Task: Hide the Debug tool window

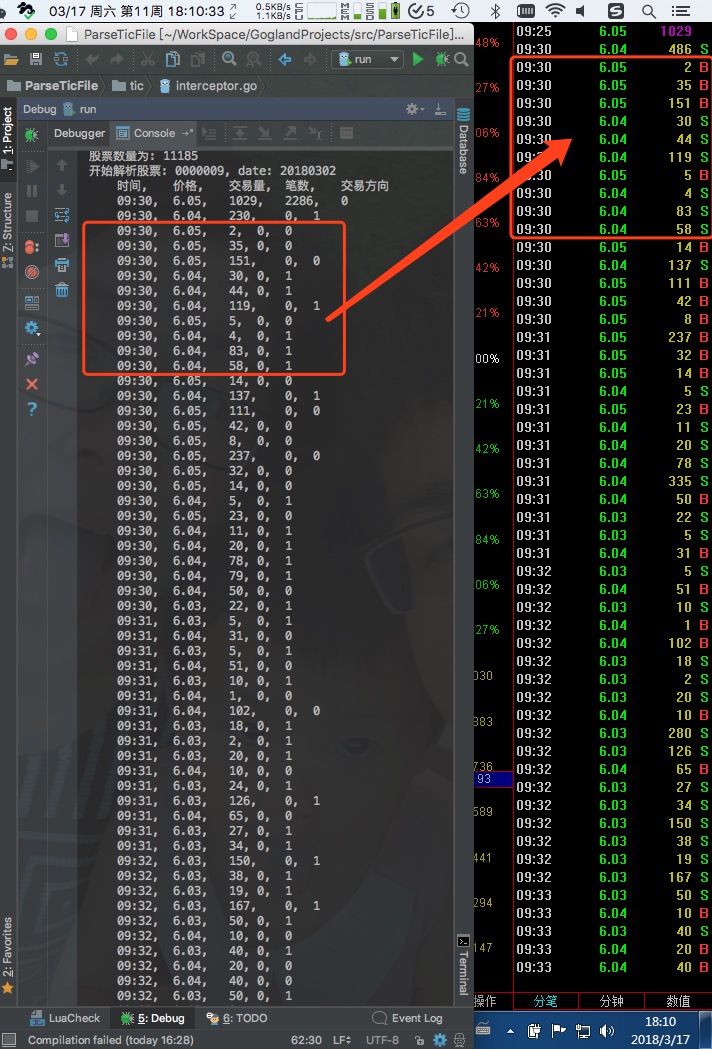Action: 440,109
